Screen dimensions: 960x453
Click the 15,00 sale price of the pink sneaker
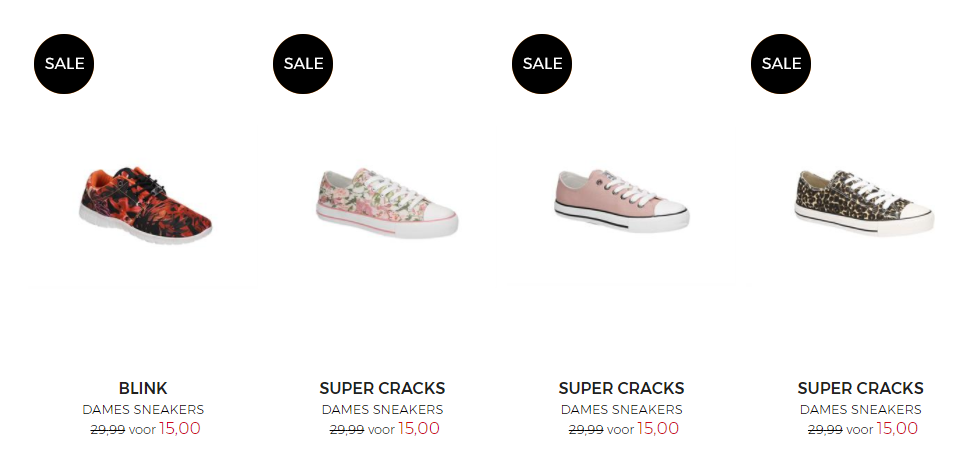pos(658,428)
